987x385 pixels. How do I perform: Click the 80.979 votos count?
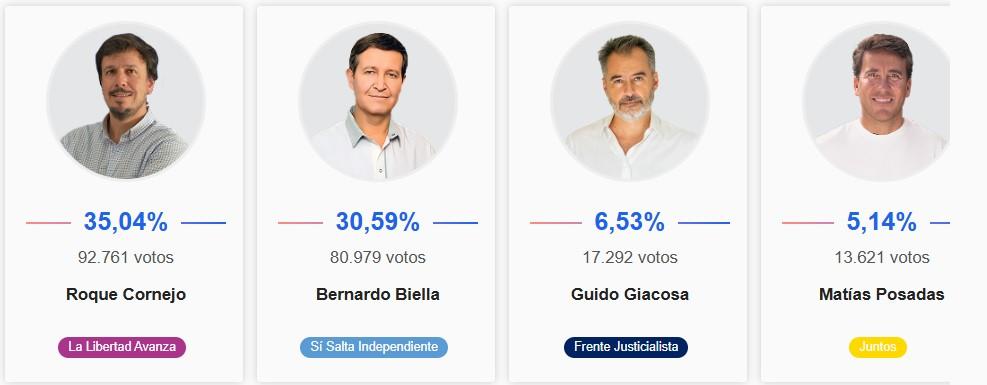[x=378, y=257]
